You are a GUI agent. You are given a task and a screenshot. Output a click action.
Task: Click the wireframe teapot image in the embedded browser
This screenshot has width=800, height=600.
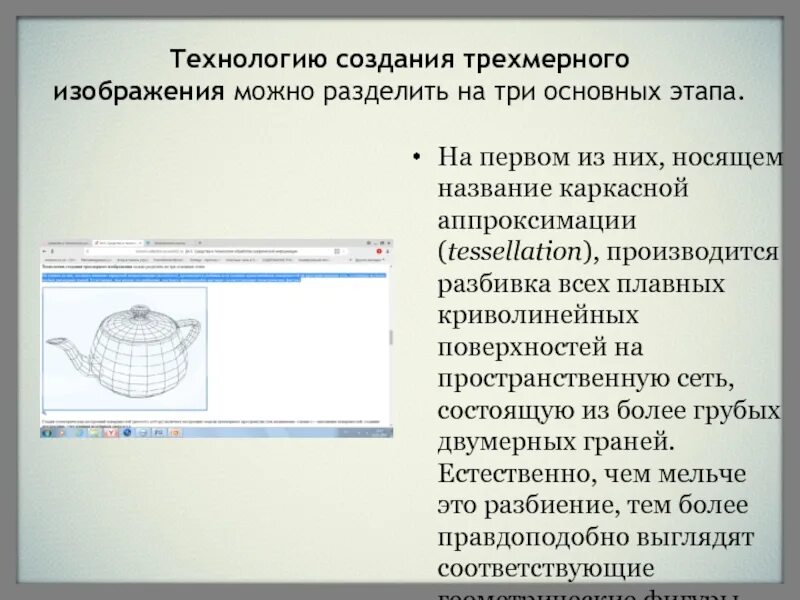tap(125, 348)
